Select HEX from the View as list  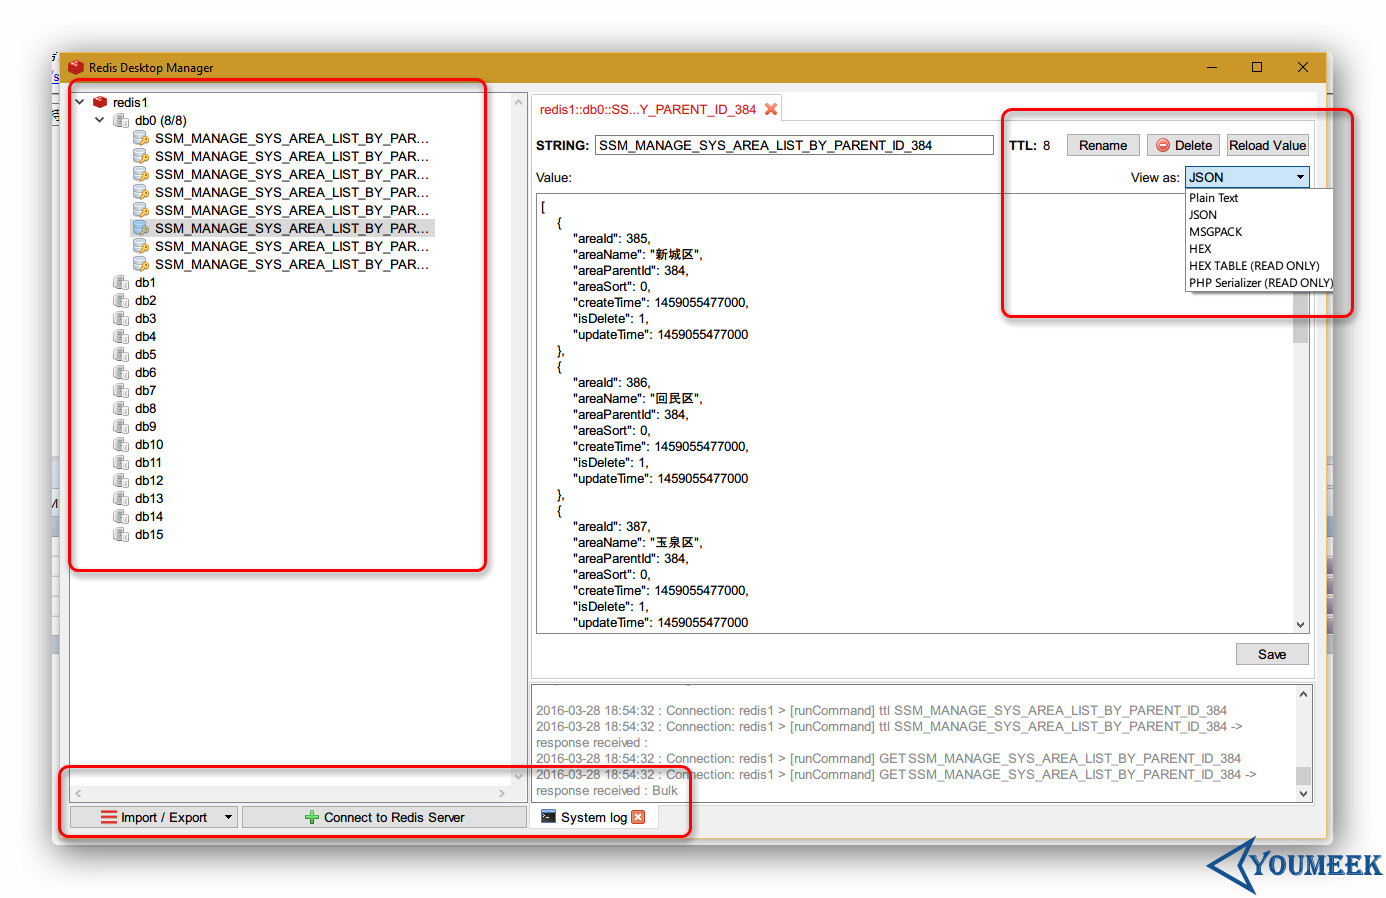tap(1200, 248)
